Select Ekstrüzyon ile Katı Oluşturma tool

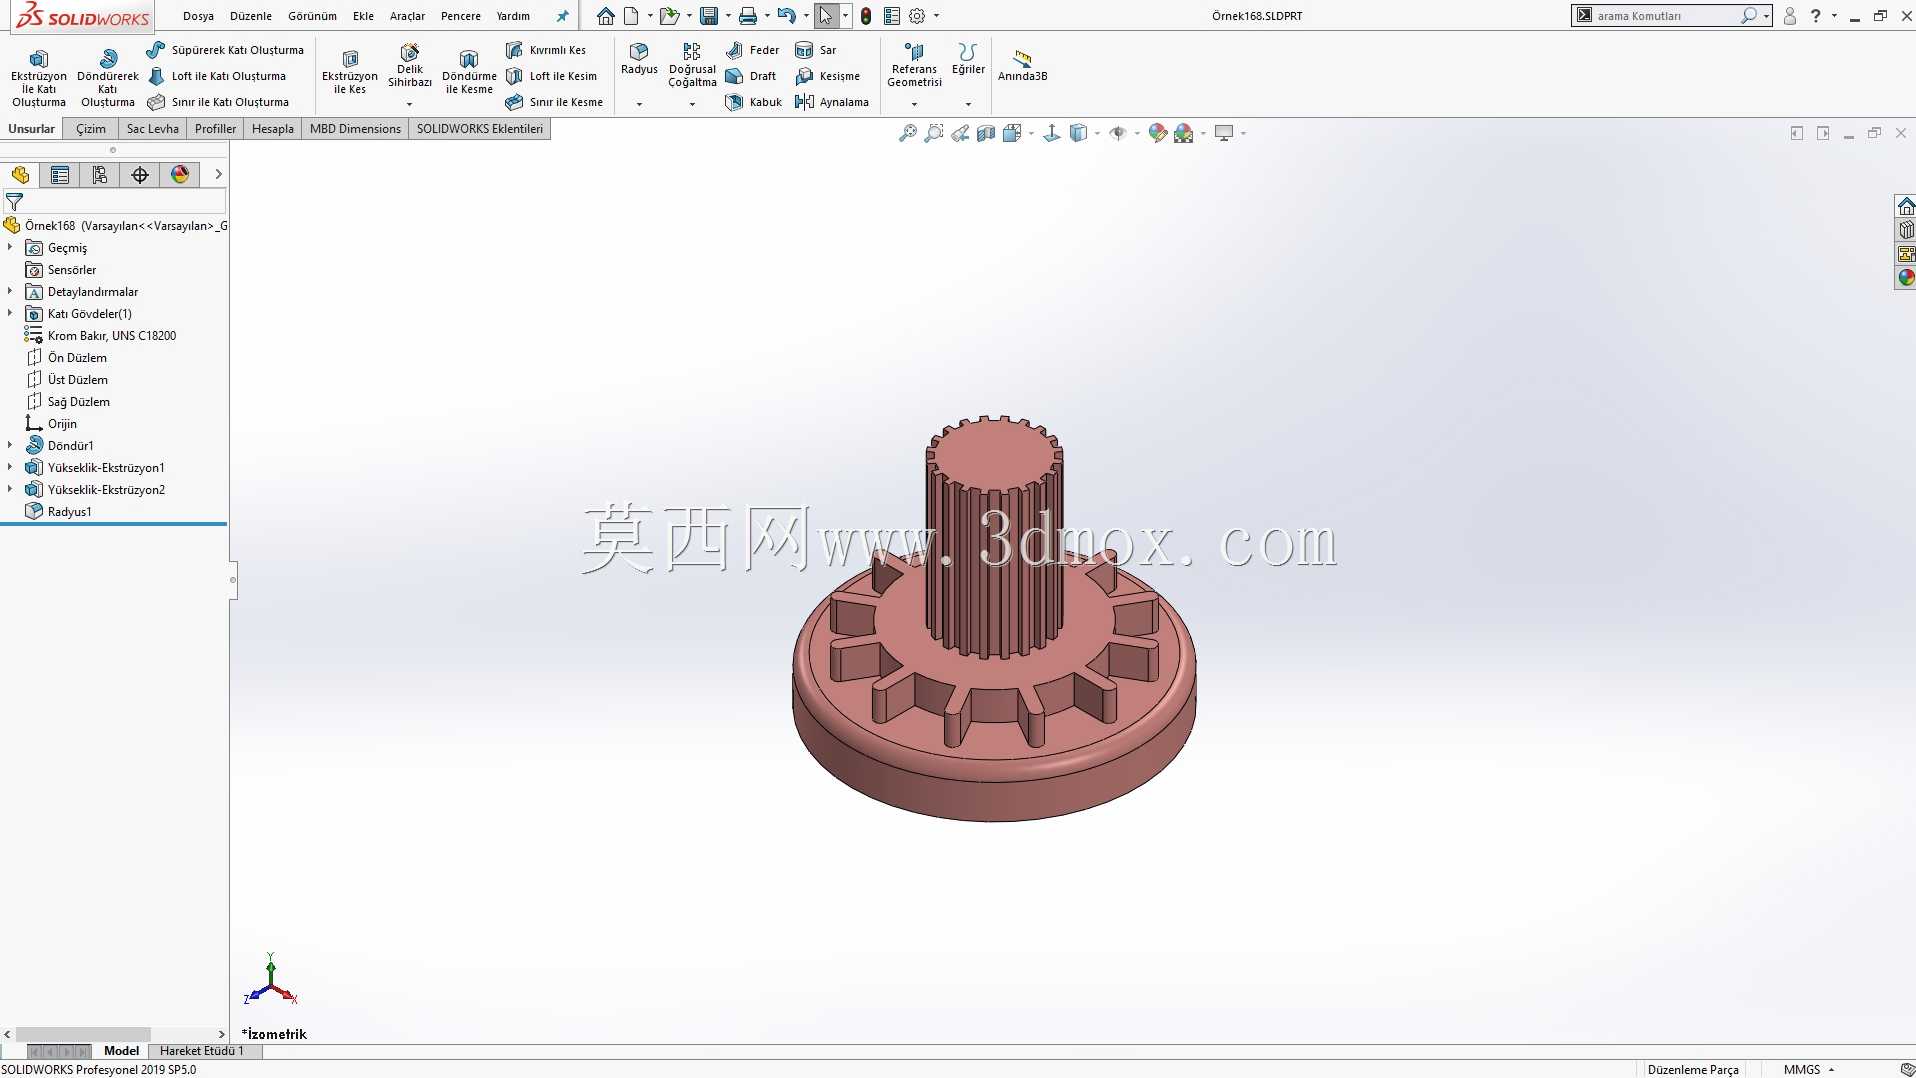[38, 78]
